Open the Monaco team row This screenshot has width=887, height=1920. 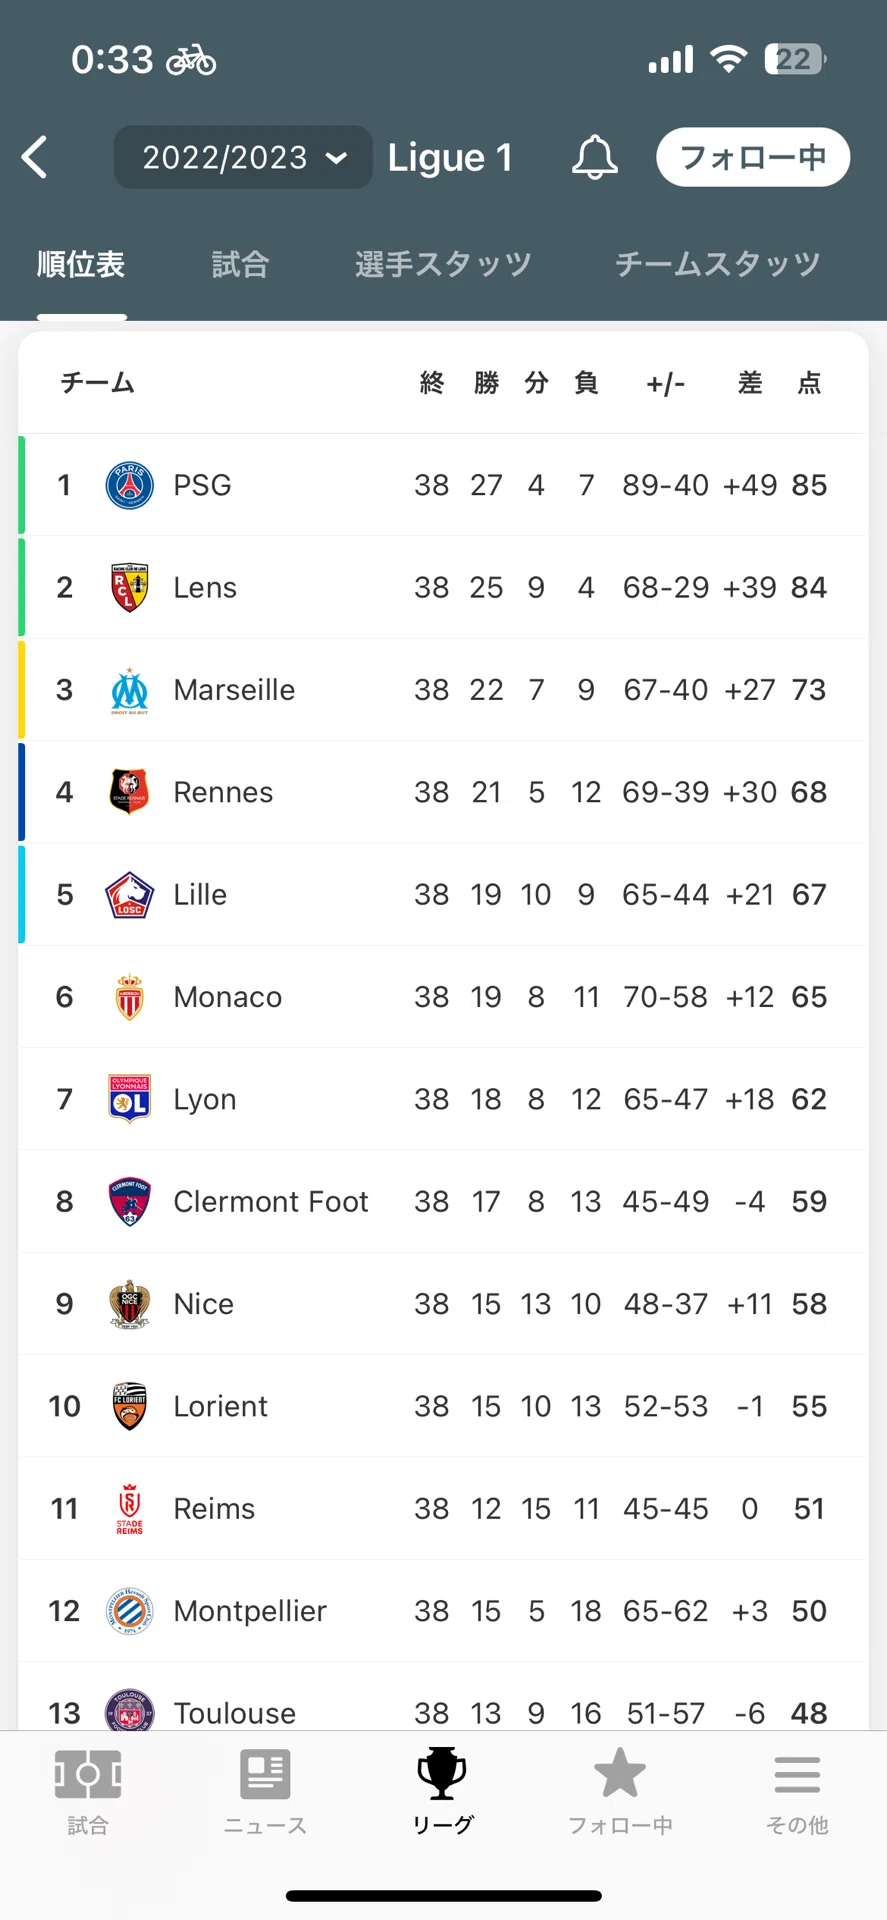443,997
